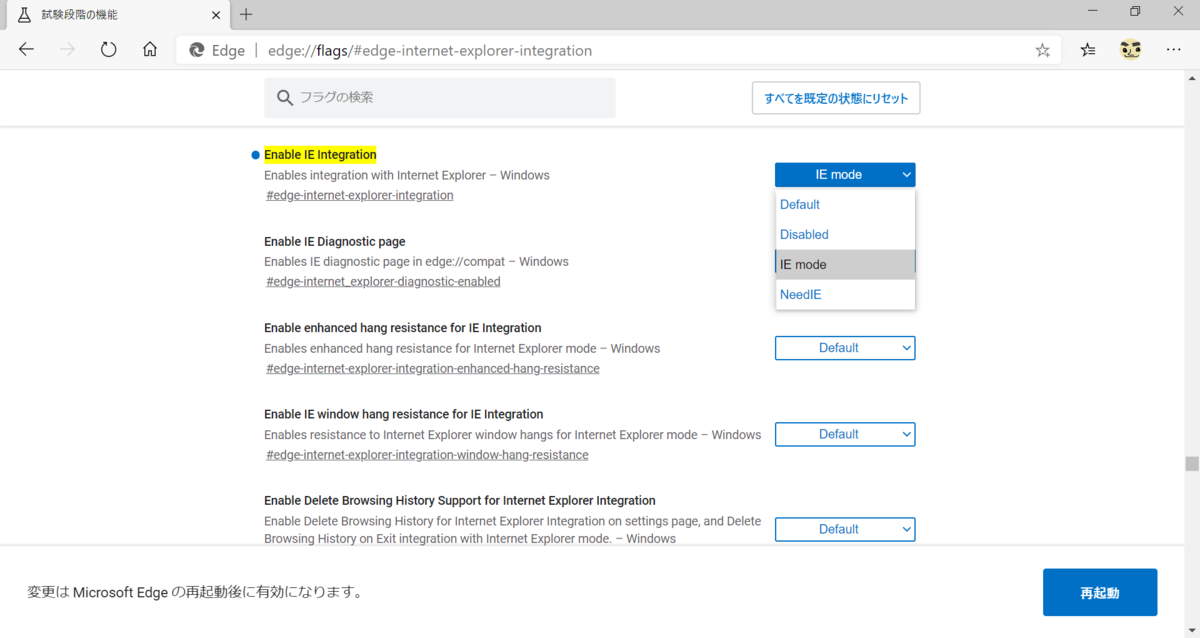
Task: Click the restart notice text at bottom
Action: tap(195, 592)
